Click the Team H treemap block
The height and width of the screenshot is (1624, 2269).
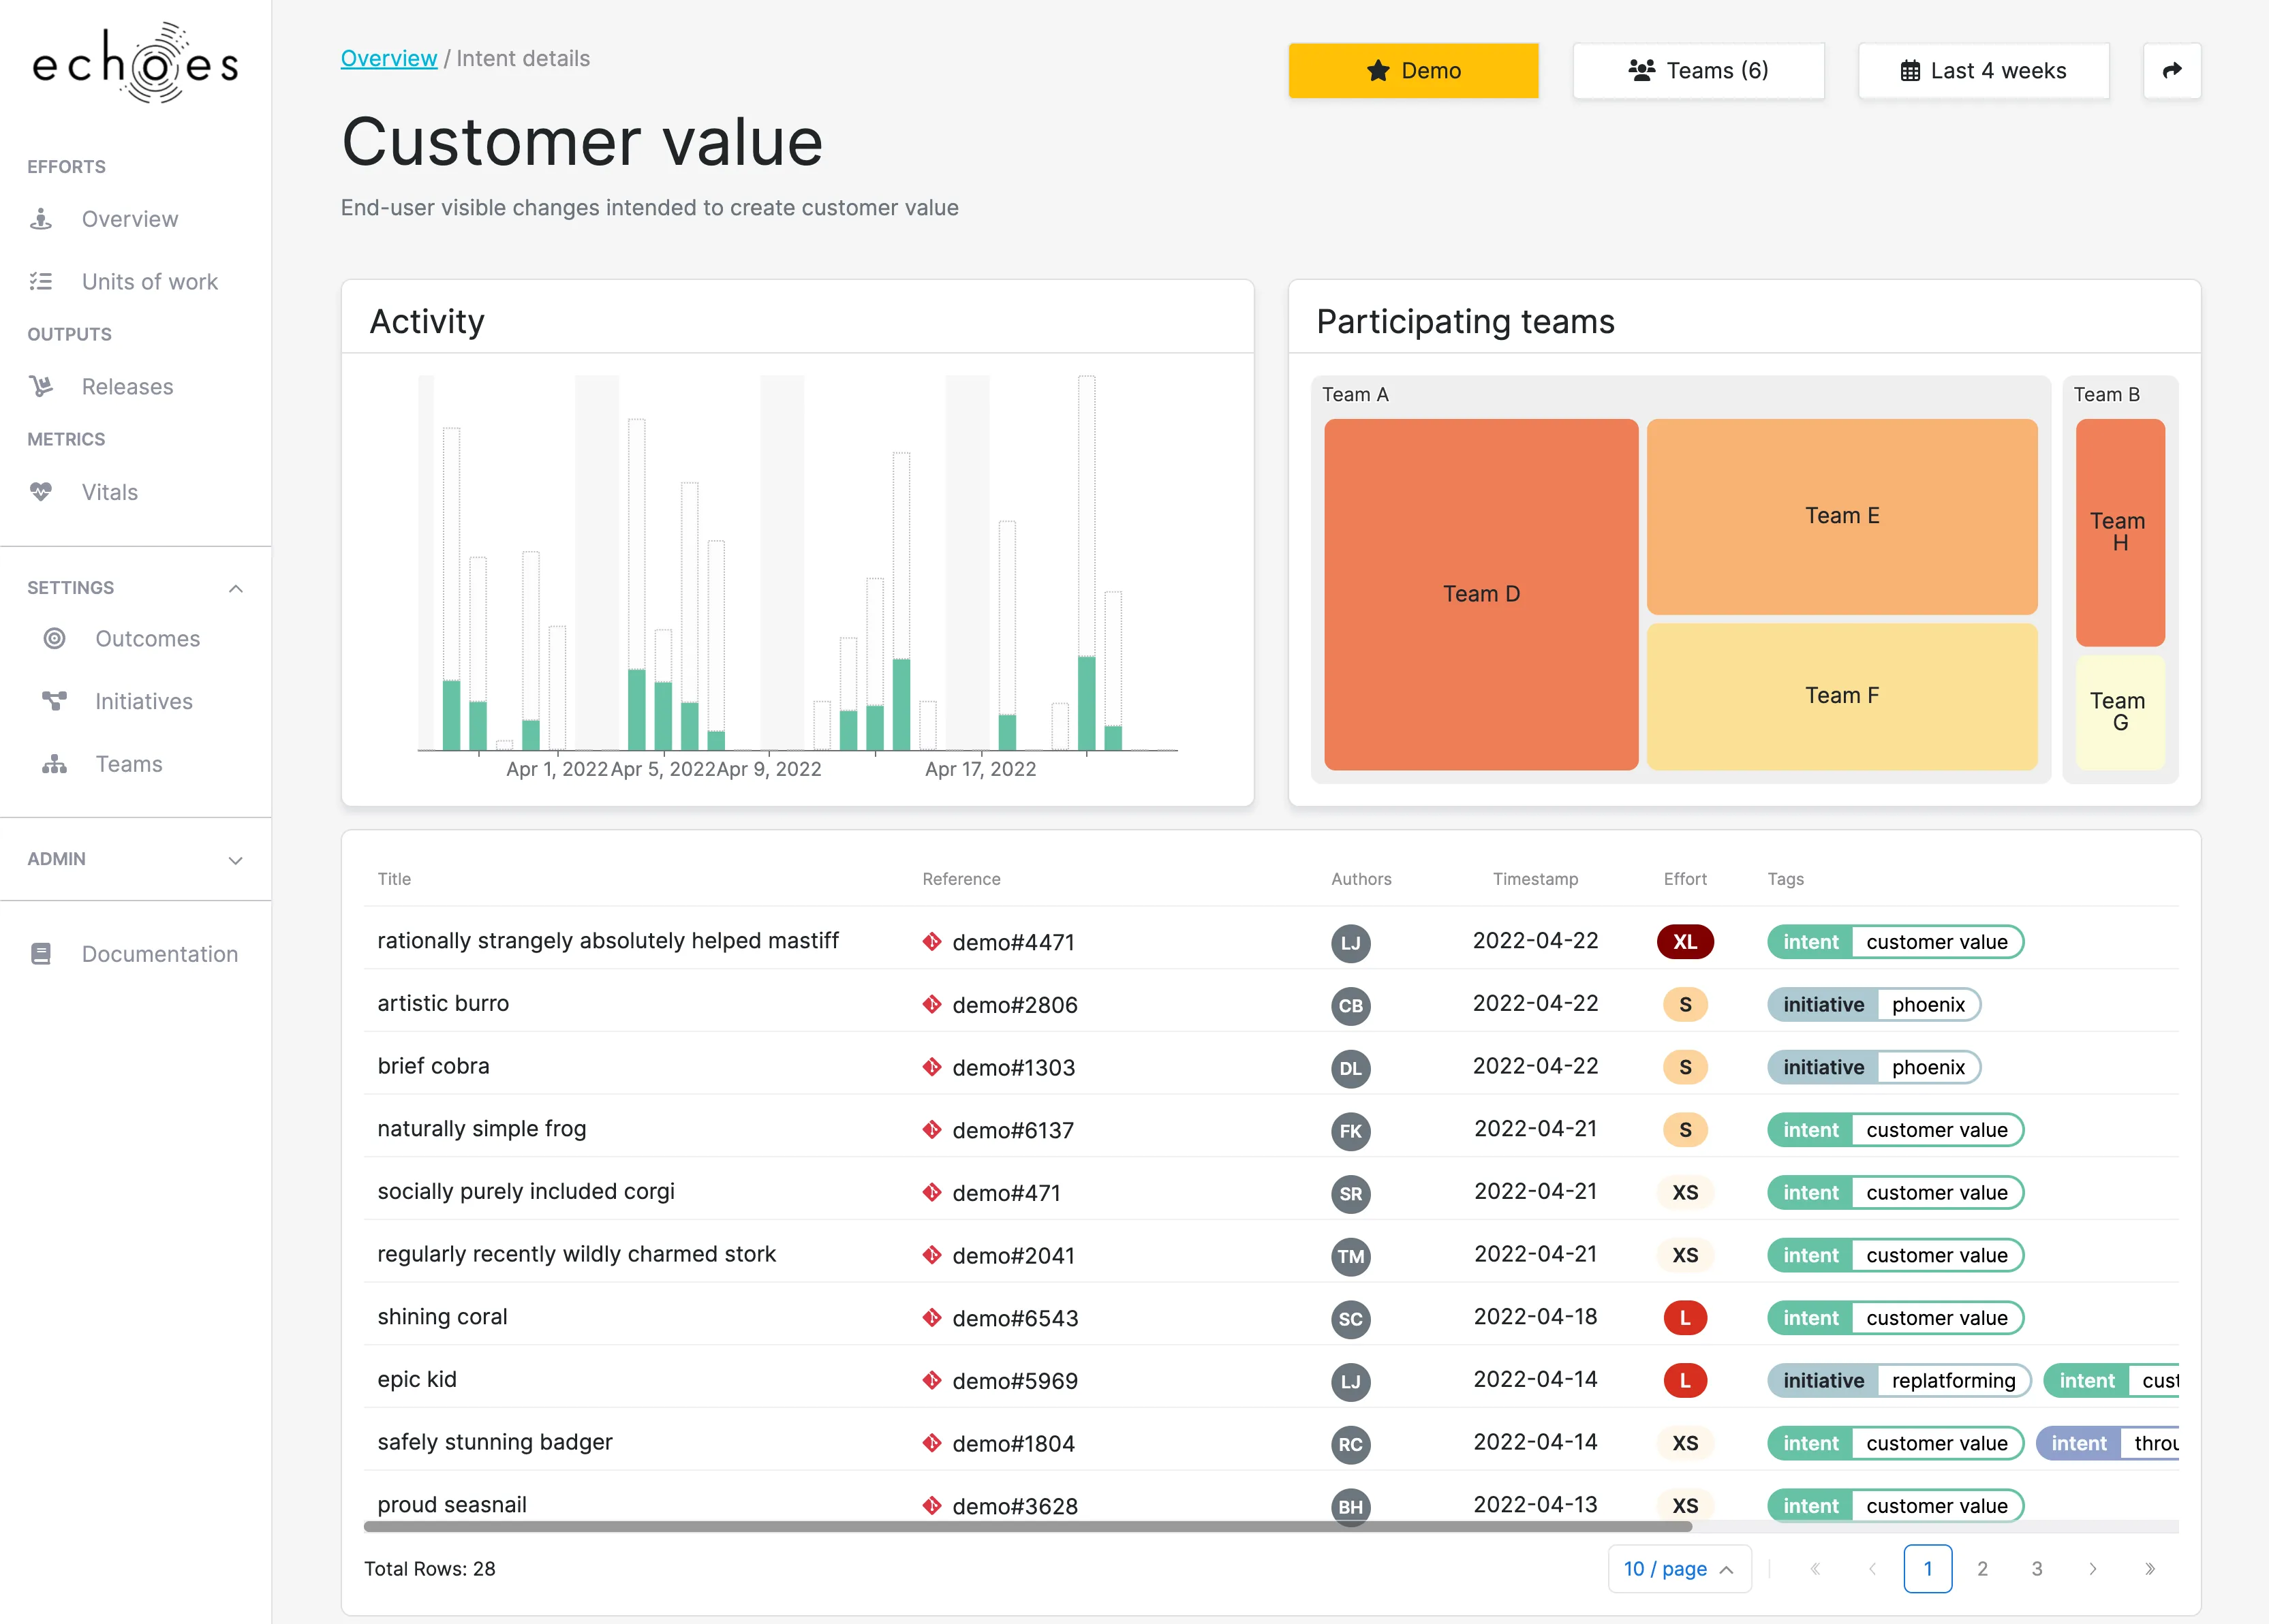2120,532
